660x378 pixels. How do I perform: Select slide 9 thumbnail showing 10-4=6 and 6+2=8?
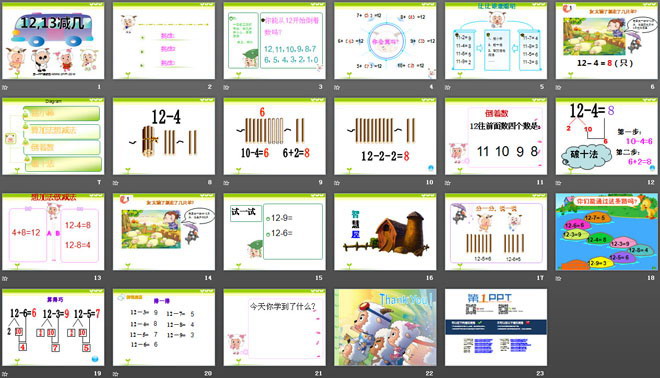coord(274,136)
